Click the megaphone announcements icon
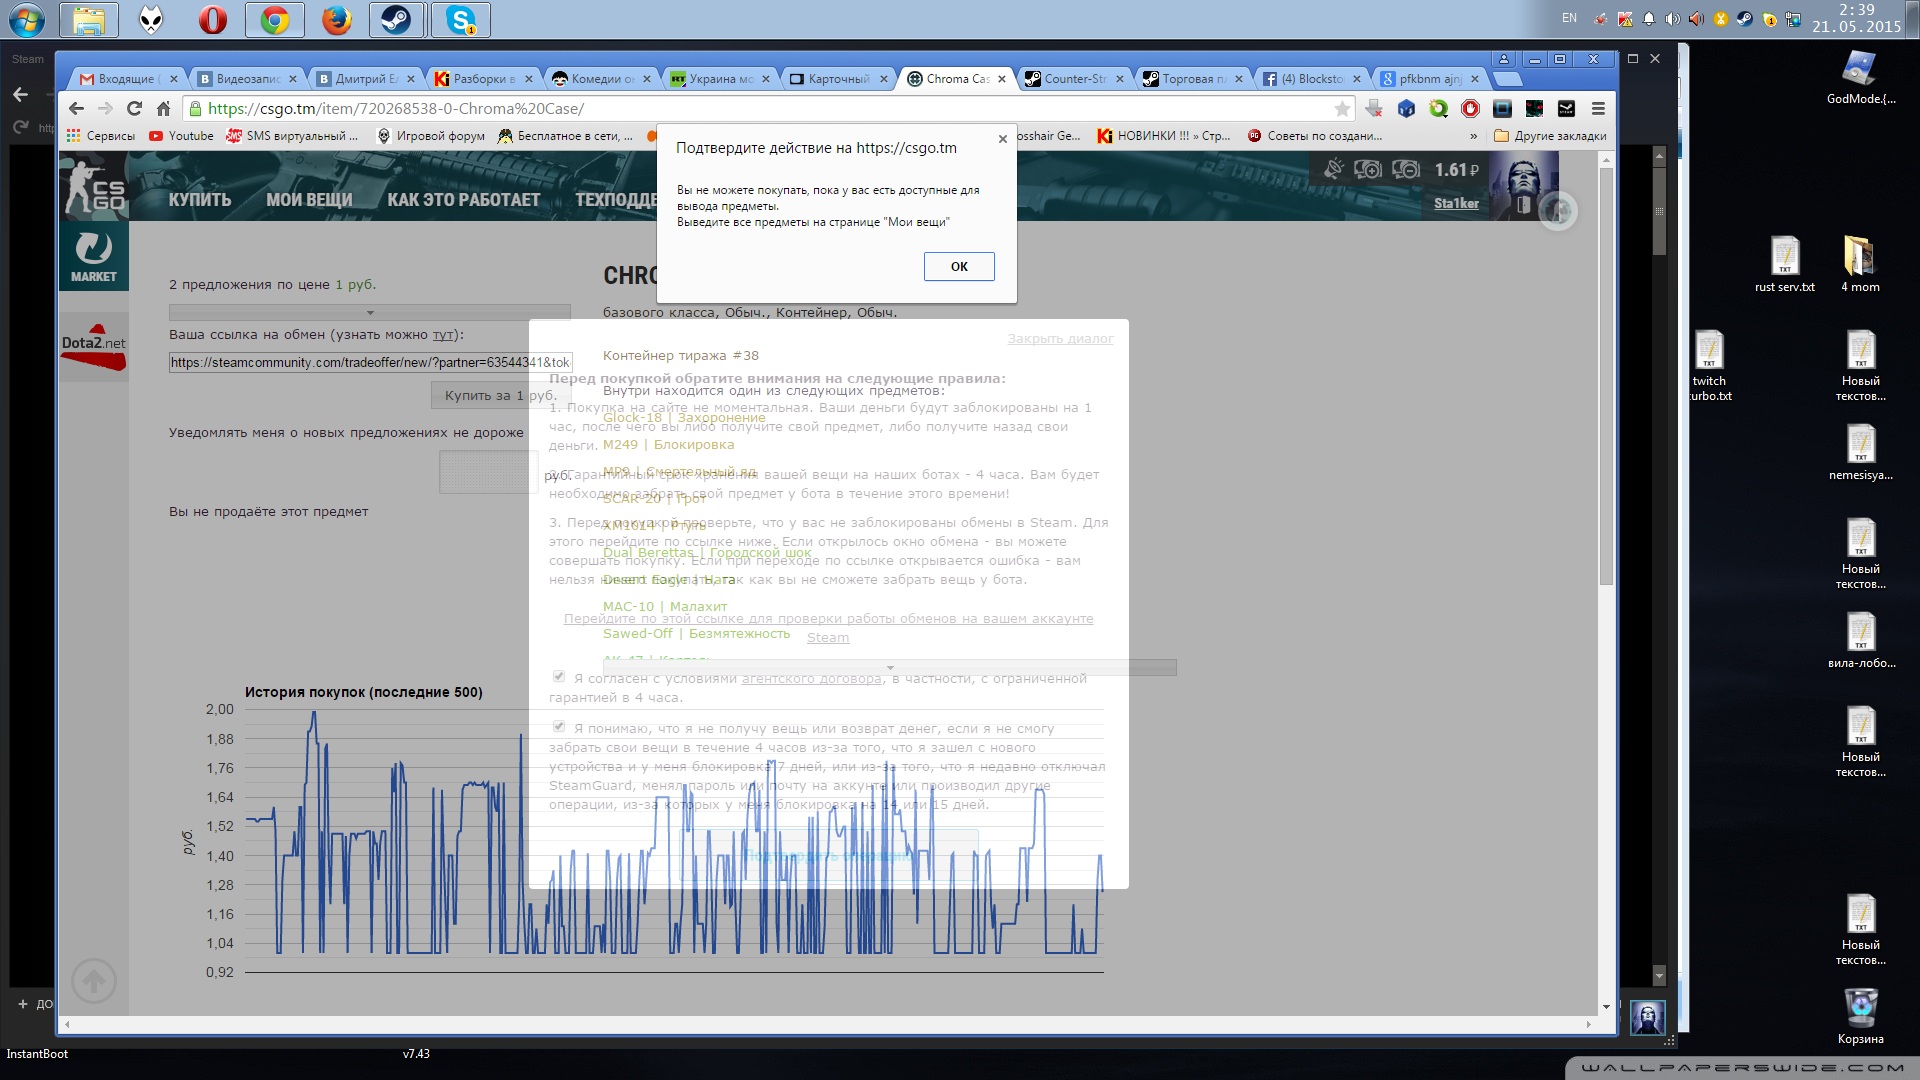This screenshot has width=1920, height=1080. pos(1333,169)
